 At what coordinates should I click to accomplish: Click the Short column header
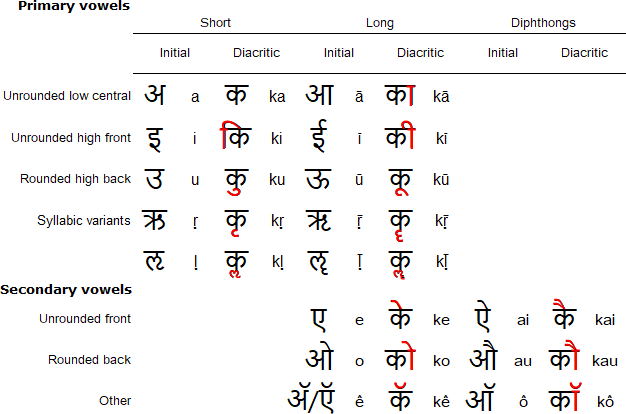click(215, 23)
